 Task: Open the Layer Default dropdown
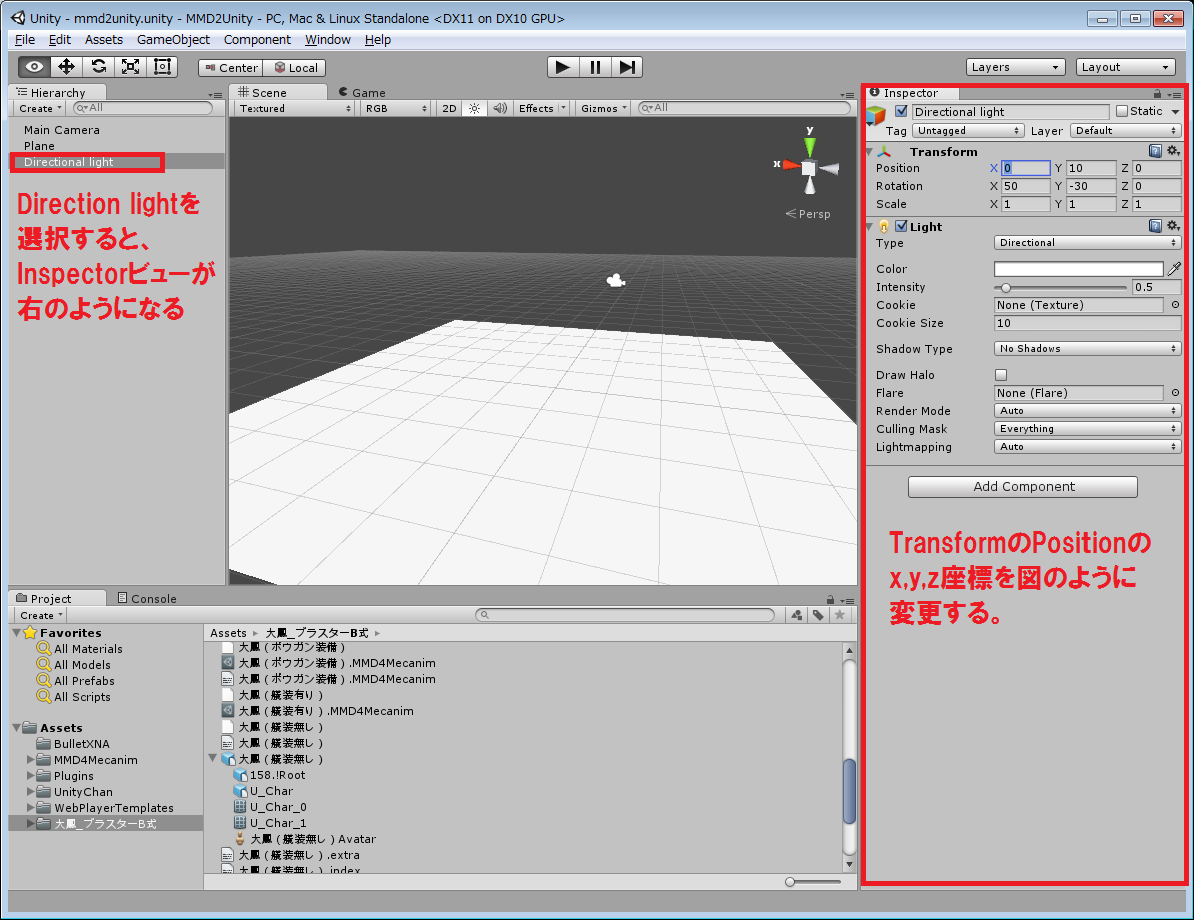point(1125,131)
